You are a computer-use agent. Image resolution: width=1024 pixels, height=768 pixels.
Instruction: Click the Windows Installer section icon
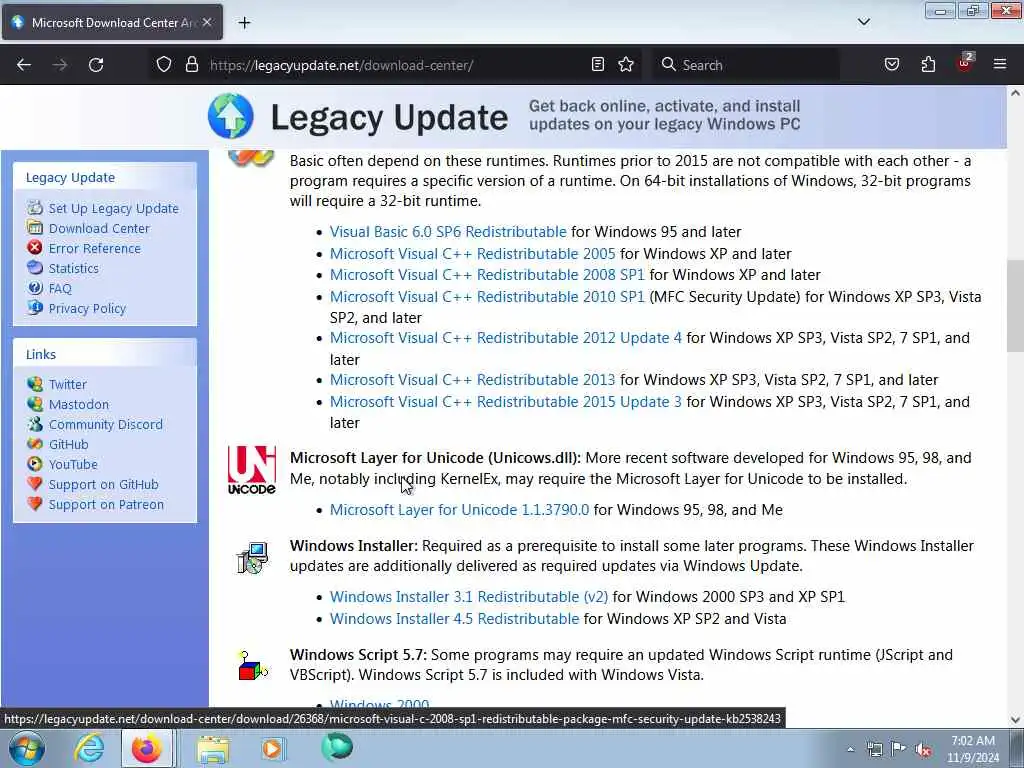coord(252,558)
